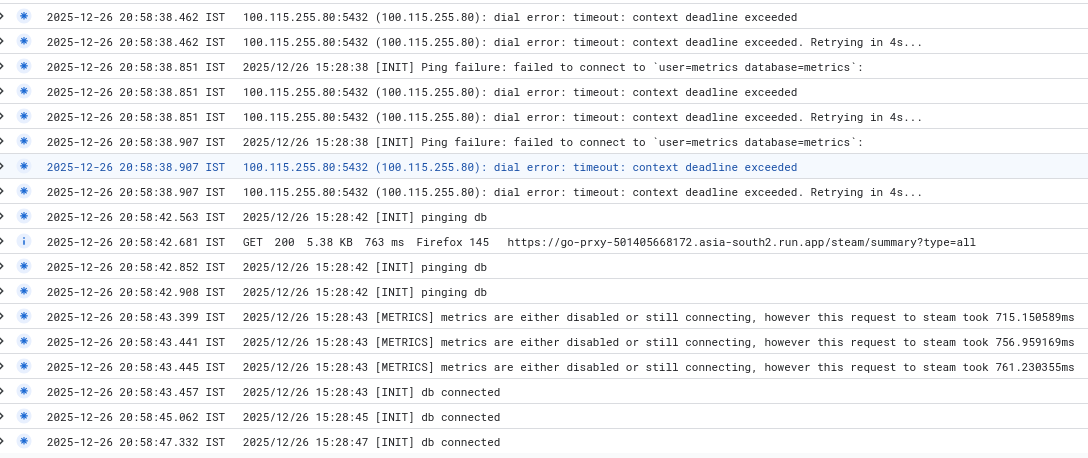This screenshot has width=1088, height=458.
Task: Click the 200 status code on GET row
Action: pos(285,242)
